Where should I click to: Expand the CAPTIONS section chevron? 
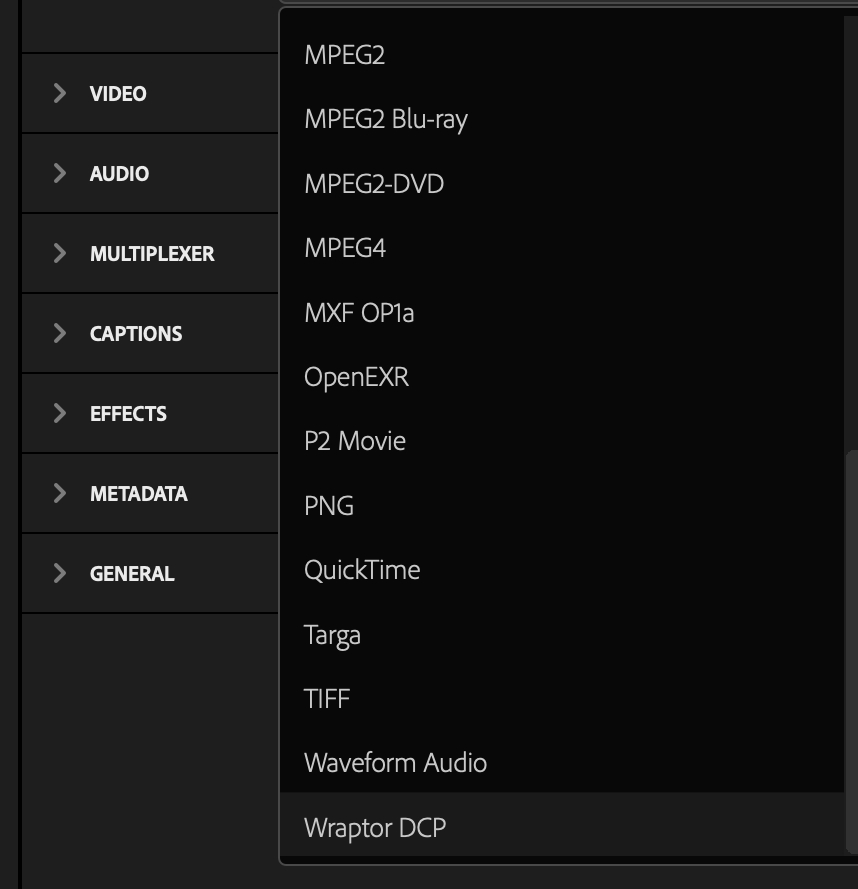tap(60, 333)
